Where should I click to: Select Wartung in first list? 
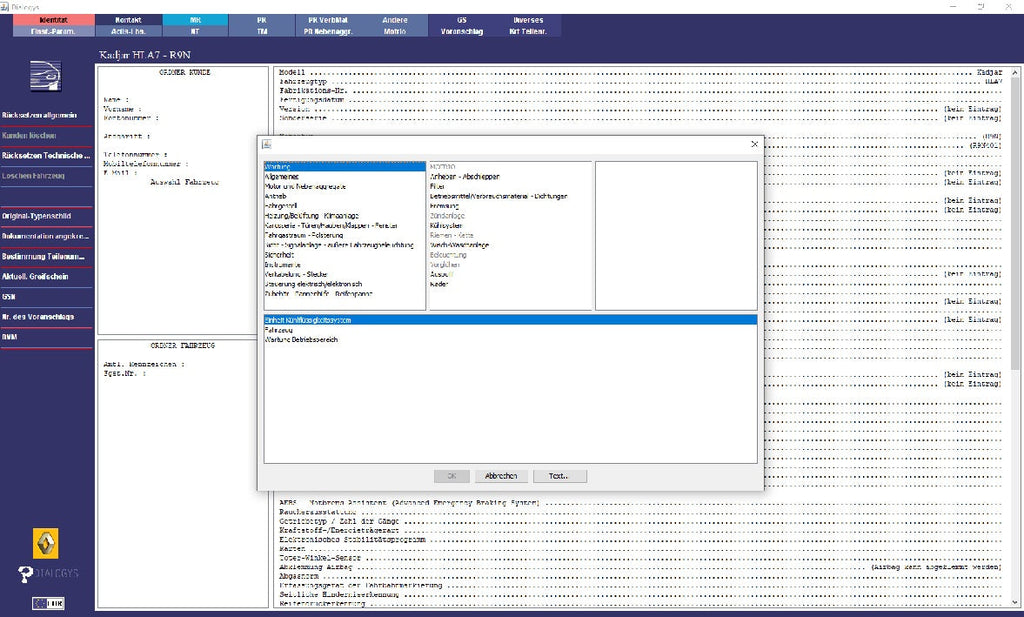pyautogui.click(x=344, y=166)
